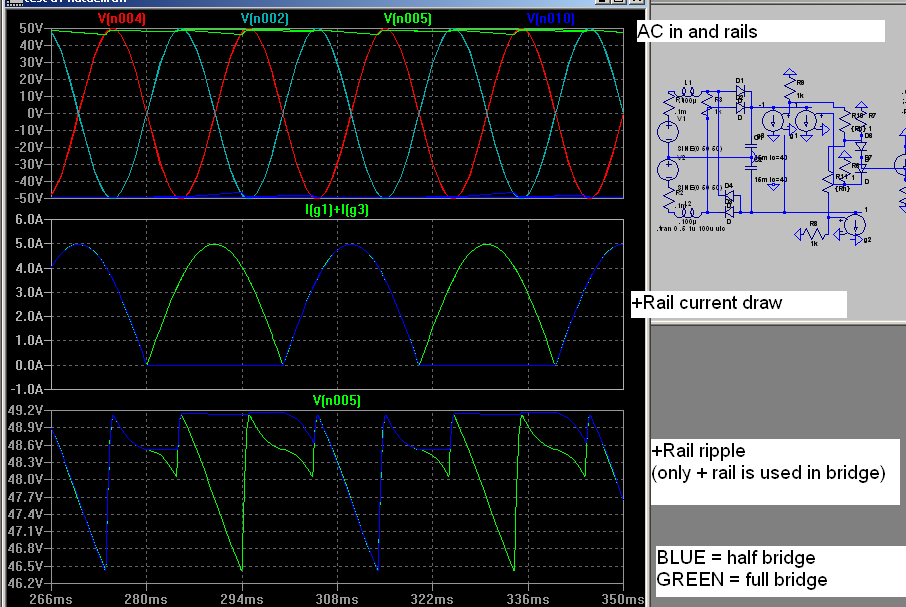Click the 322ms time axis label
Image resolution: width=906 pixels, height=607 pixels.
[432, 599]
